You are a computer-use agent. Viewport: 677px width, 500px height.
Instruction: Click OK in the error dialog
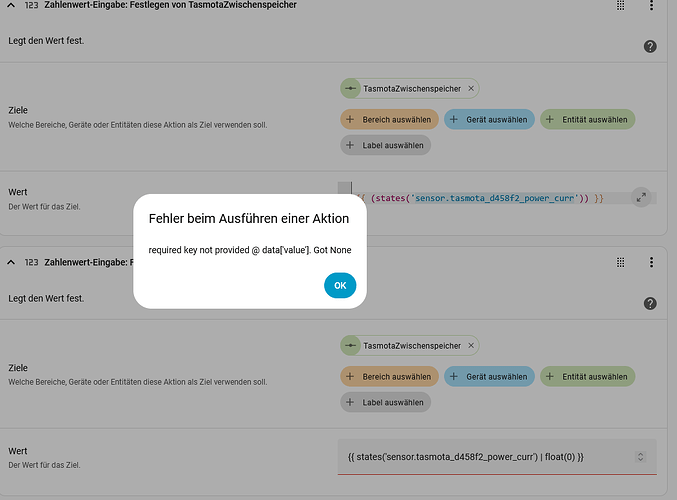[340, 285]
